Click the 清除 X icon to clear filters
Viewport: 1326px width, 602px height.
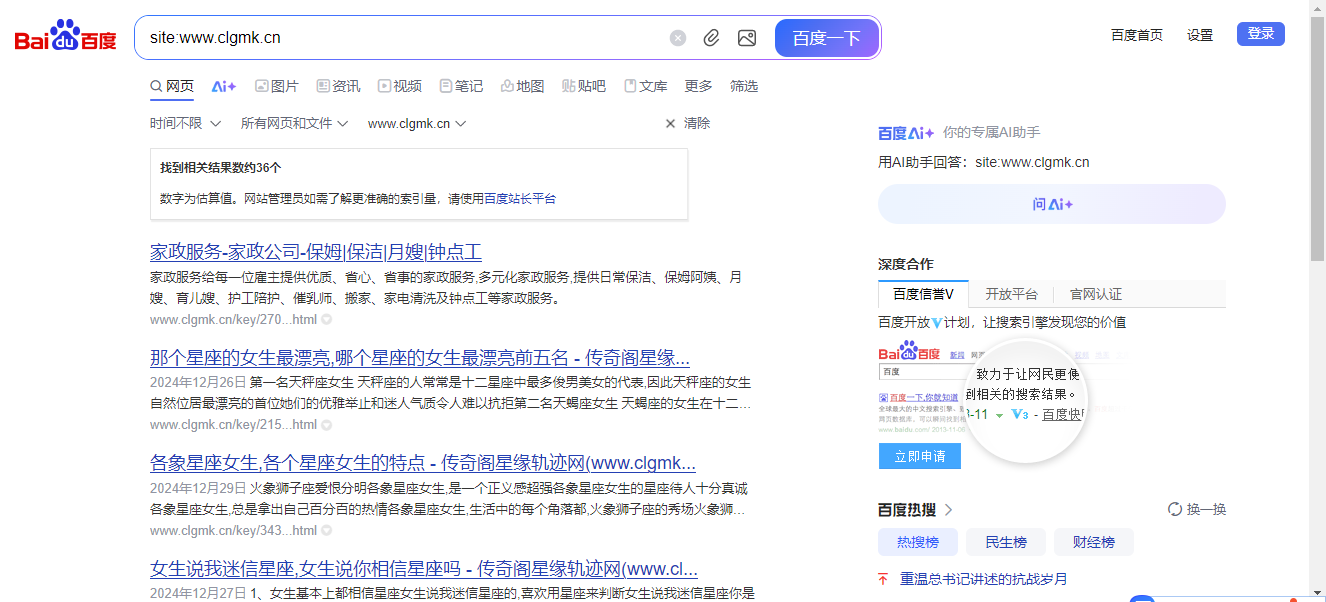tap(670, 123)
